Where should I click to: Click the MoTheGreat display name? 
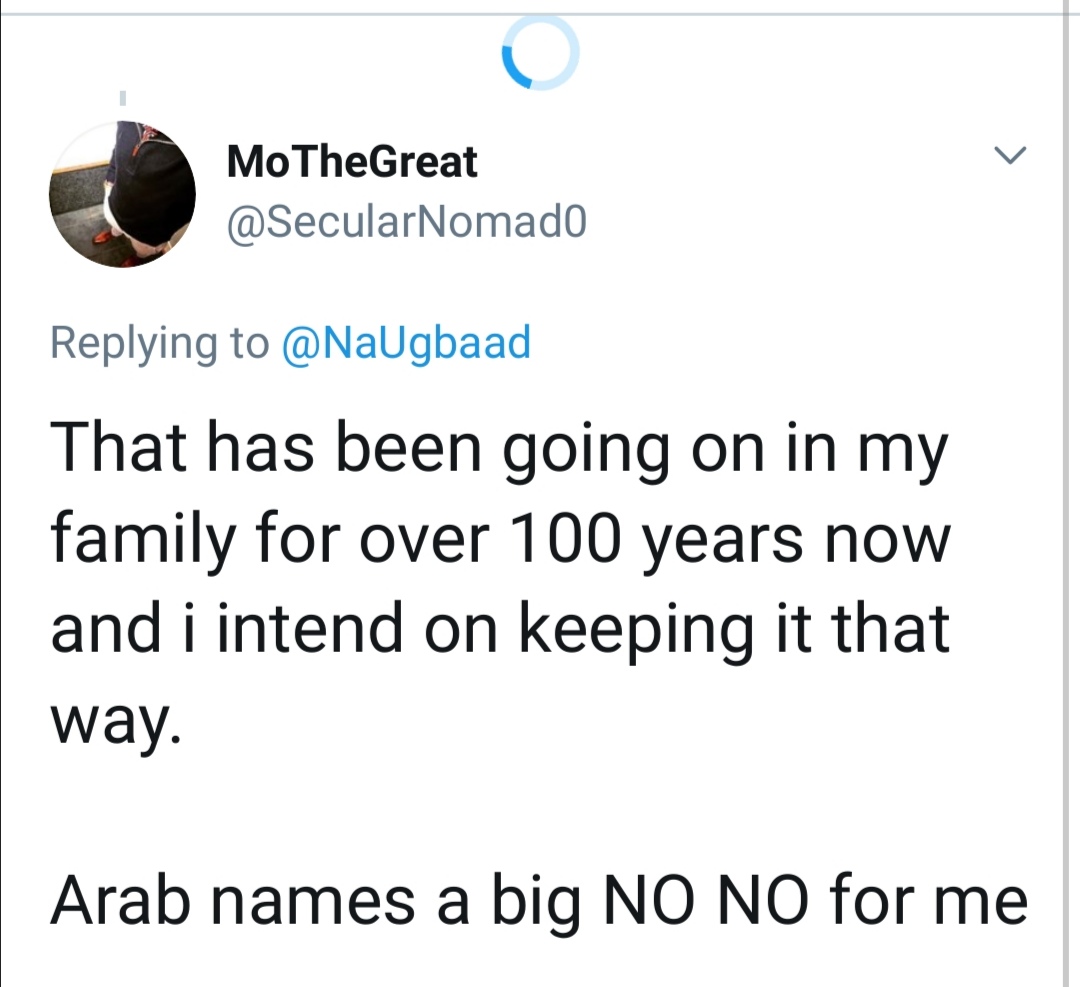click(x=353, y=162)
